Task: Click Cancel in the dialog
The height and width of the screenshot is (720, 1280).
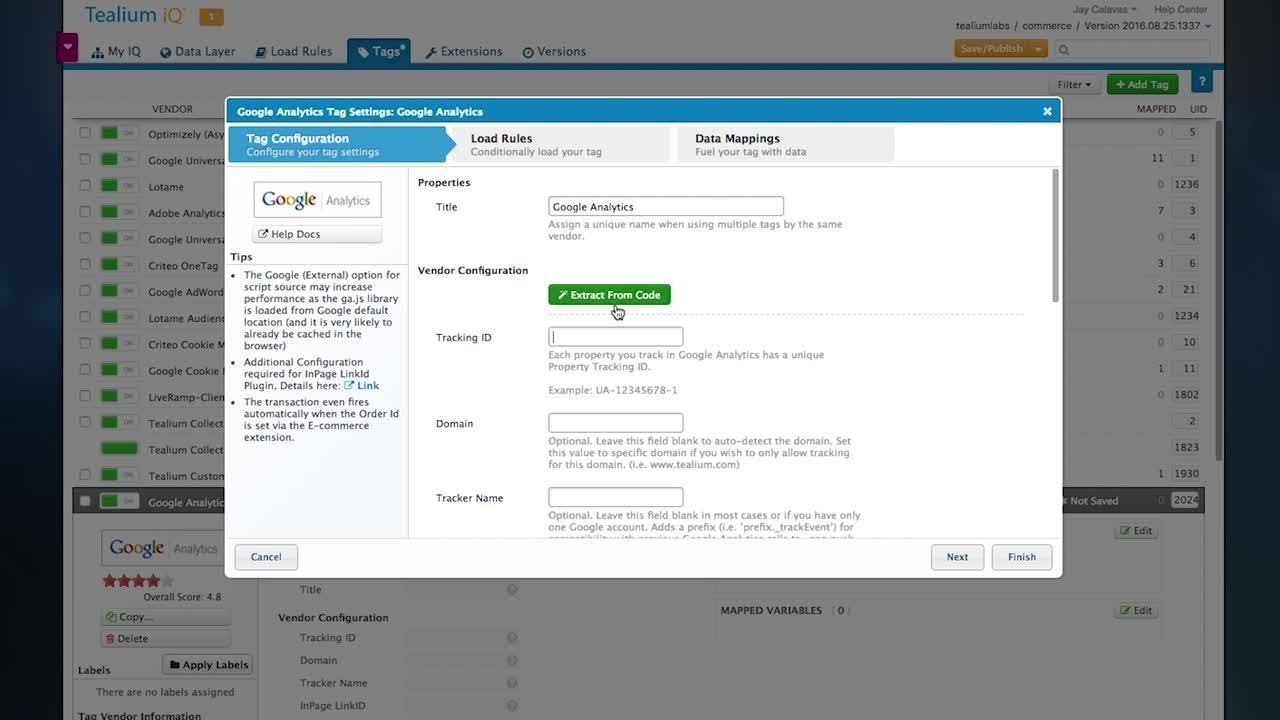Action: pyautogui.click(x=266, y=557)
